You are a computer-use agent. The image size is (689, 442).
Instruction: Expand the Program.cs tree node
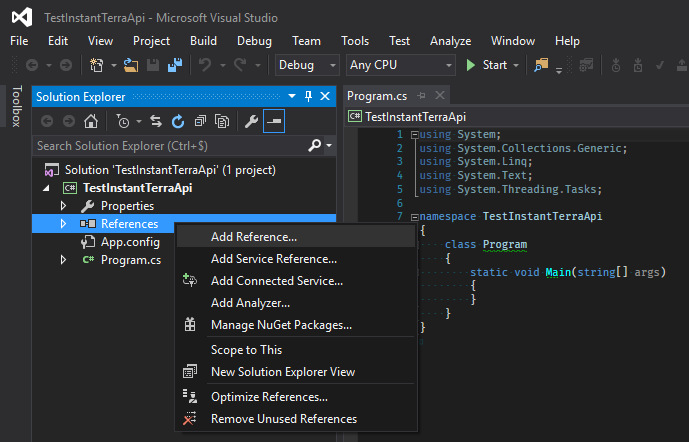click(x=63, y=260)
